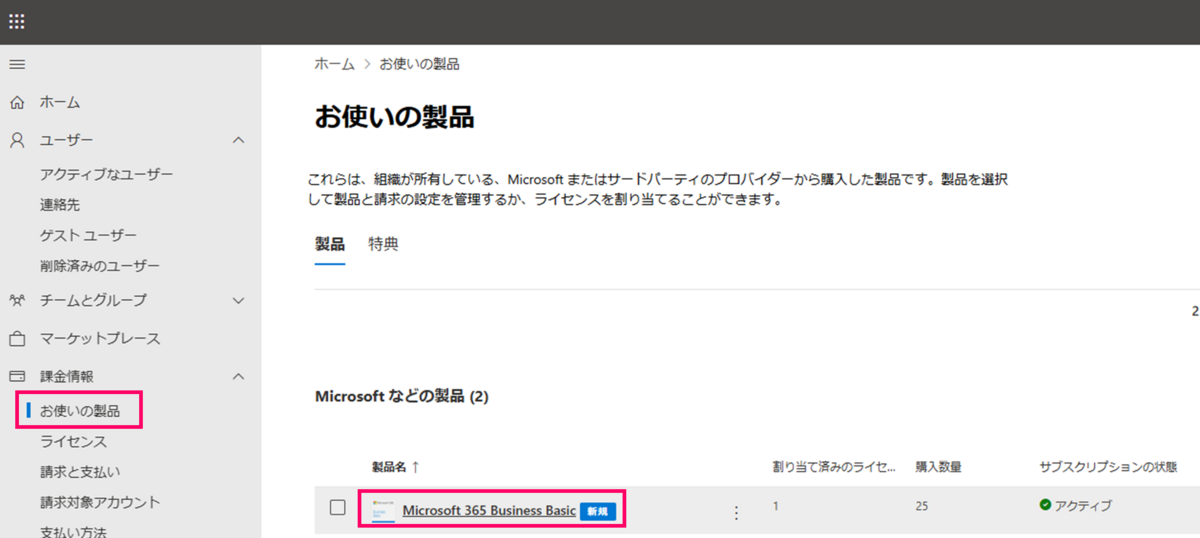Click the サブスクリプションの状態 column header
The image size is (1200, 538).
click(x=1108, y=467)
